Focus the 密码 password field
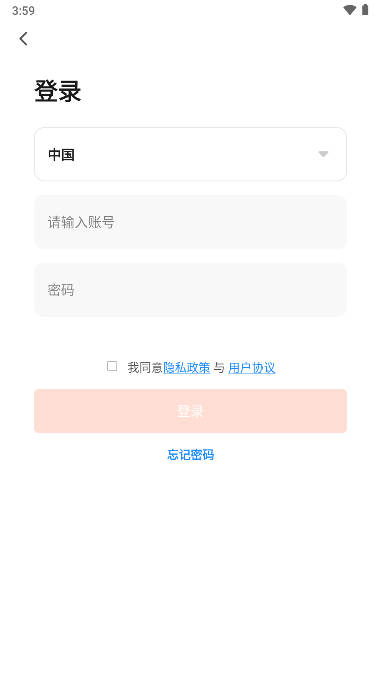381x678 pixels. pyautogui.click(x=190, y=290)
